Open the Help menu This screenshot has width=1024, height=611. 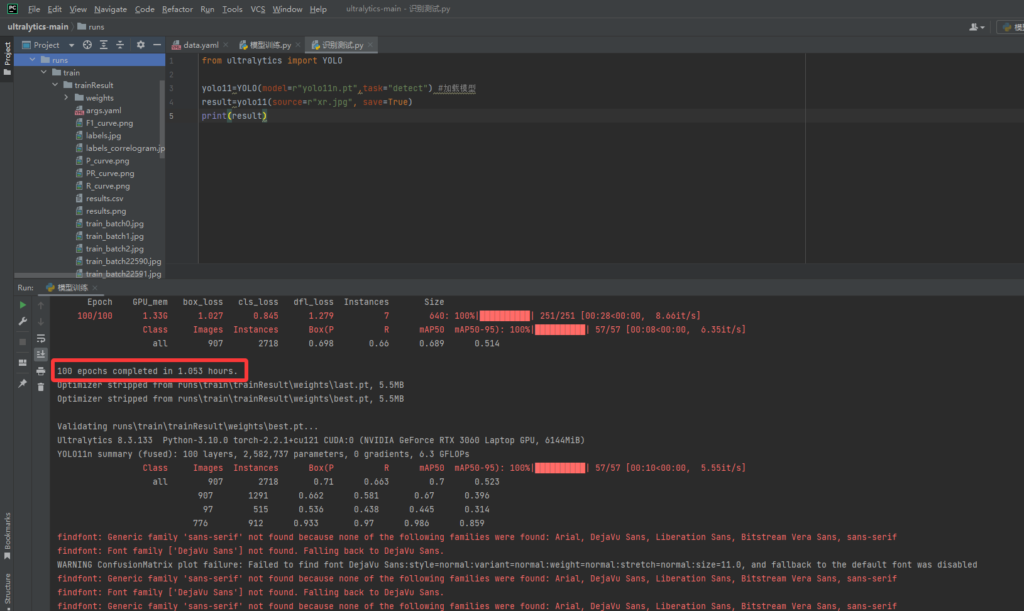pyautogui.click(x=318, y=9)
